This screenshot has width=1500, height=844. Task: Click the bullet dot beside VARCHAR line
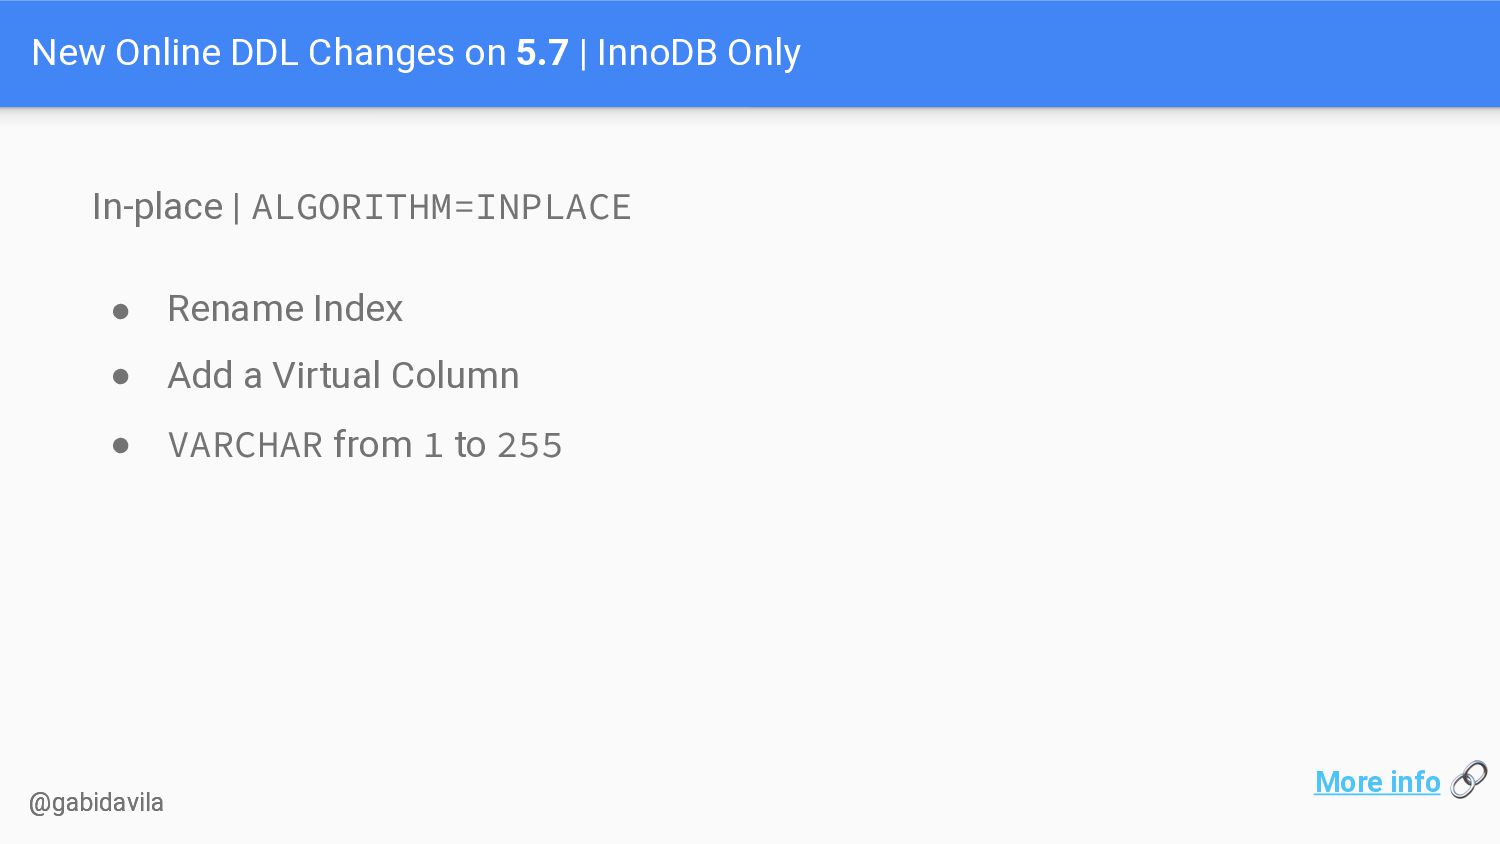click(121, 445)
